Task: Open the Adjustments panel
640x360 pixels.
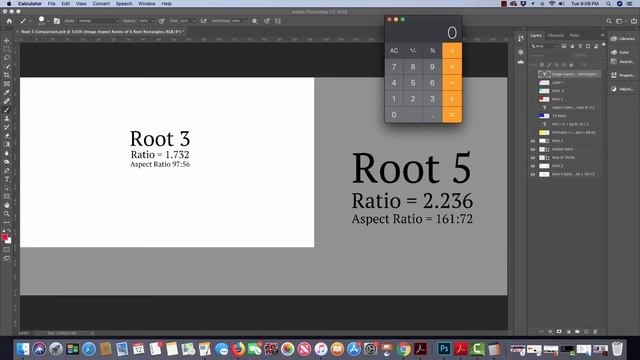Action: 622,89
